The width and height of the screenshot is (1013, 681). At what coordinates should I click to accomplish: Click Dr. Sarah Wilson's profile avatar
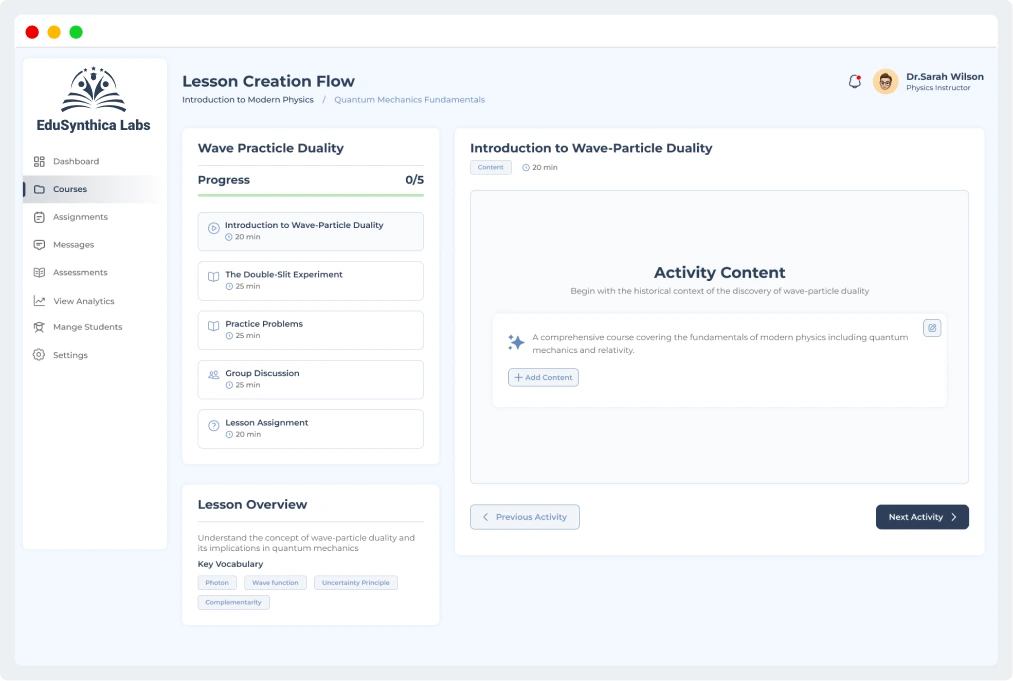[885, 82]
